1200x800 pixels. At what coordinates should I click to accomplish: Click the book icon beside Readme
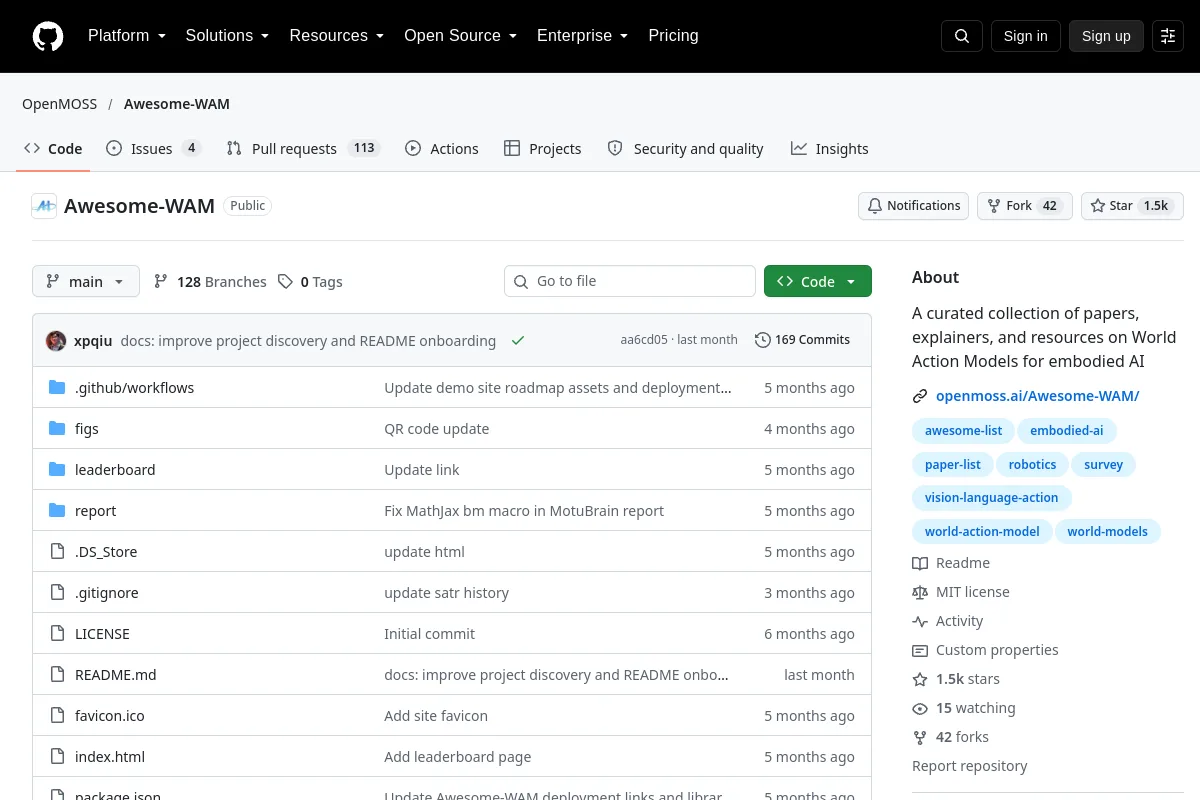coord(920,563)
